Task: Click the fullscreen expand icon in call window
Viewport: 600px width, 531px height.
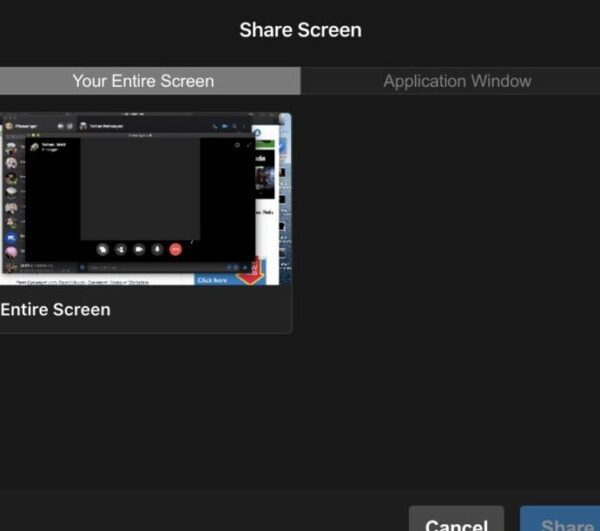Action: tap(248, 145)
